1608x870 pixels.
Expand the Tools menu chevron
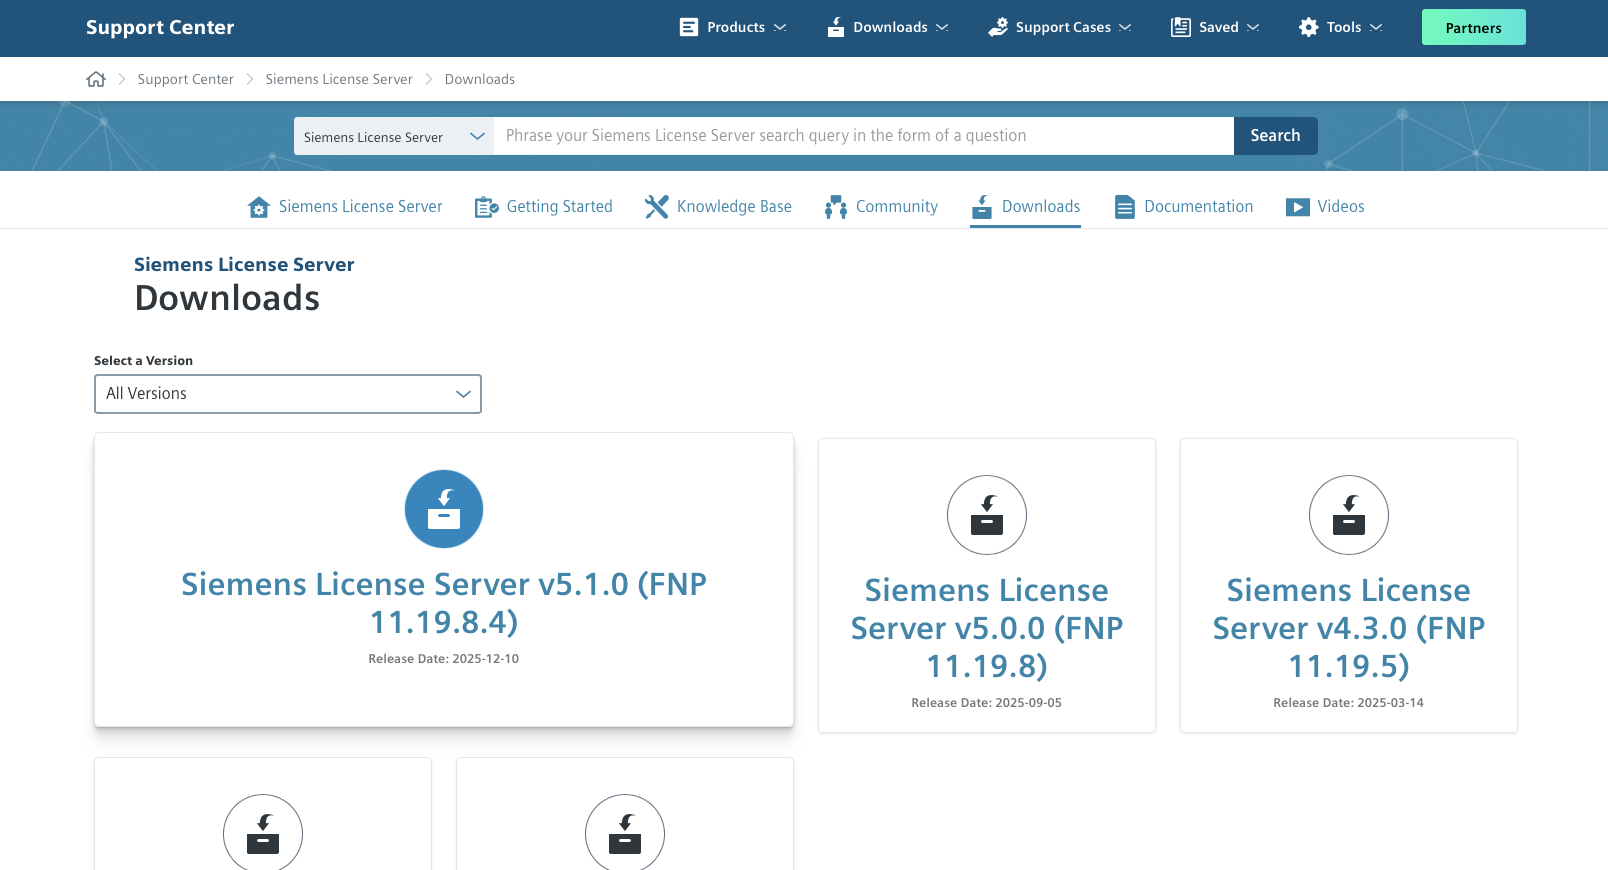(1376, 27)
